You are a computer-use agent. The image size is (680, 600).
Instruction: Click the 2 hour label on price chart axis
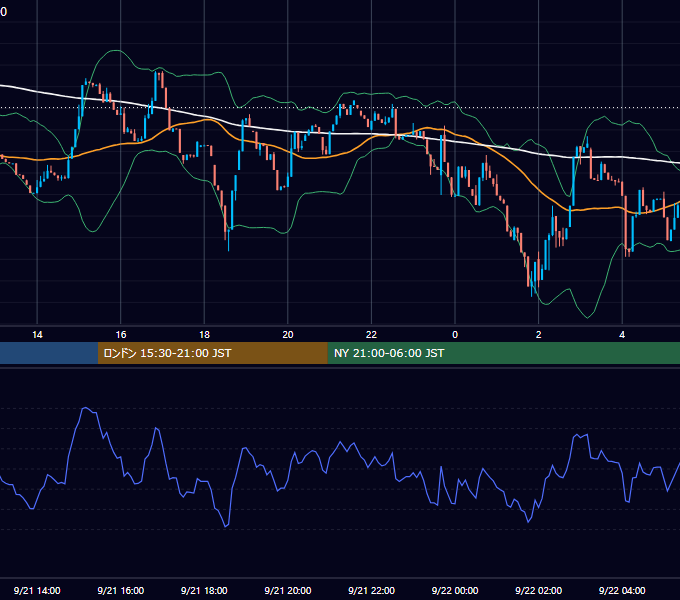(x=539, y=335)
